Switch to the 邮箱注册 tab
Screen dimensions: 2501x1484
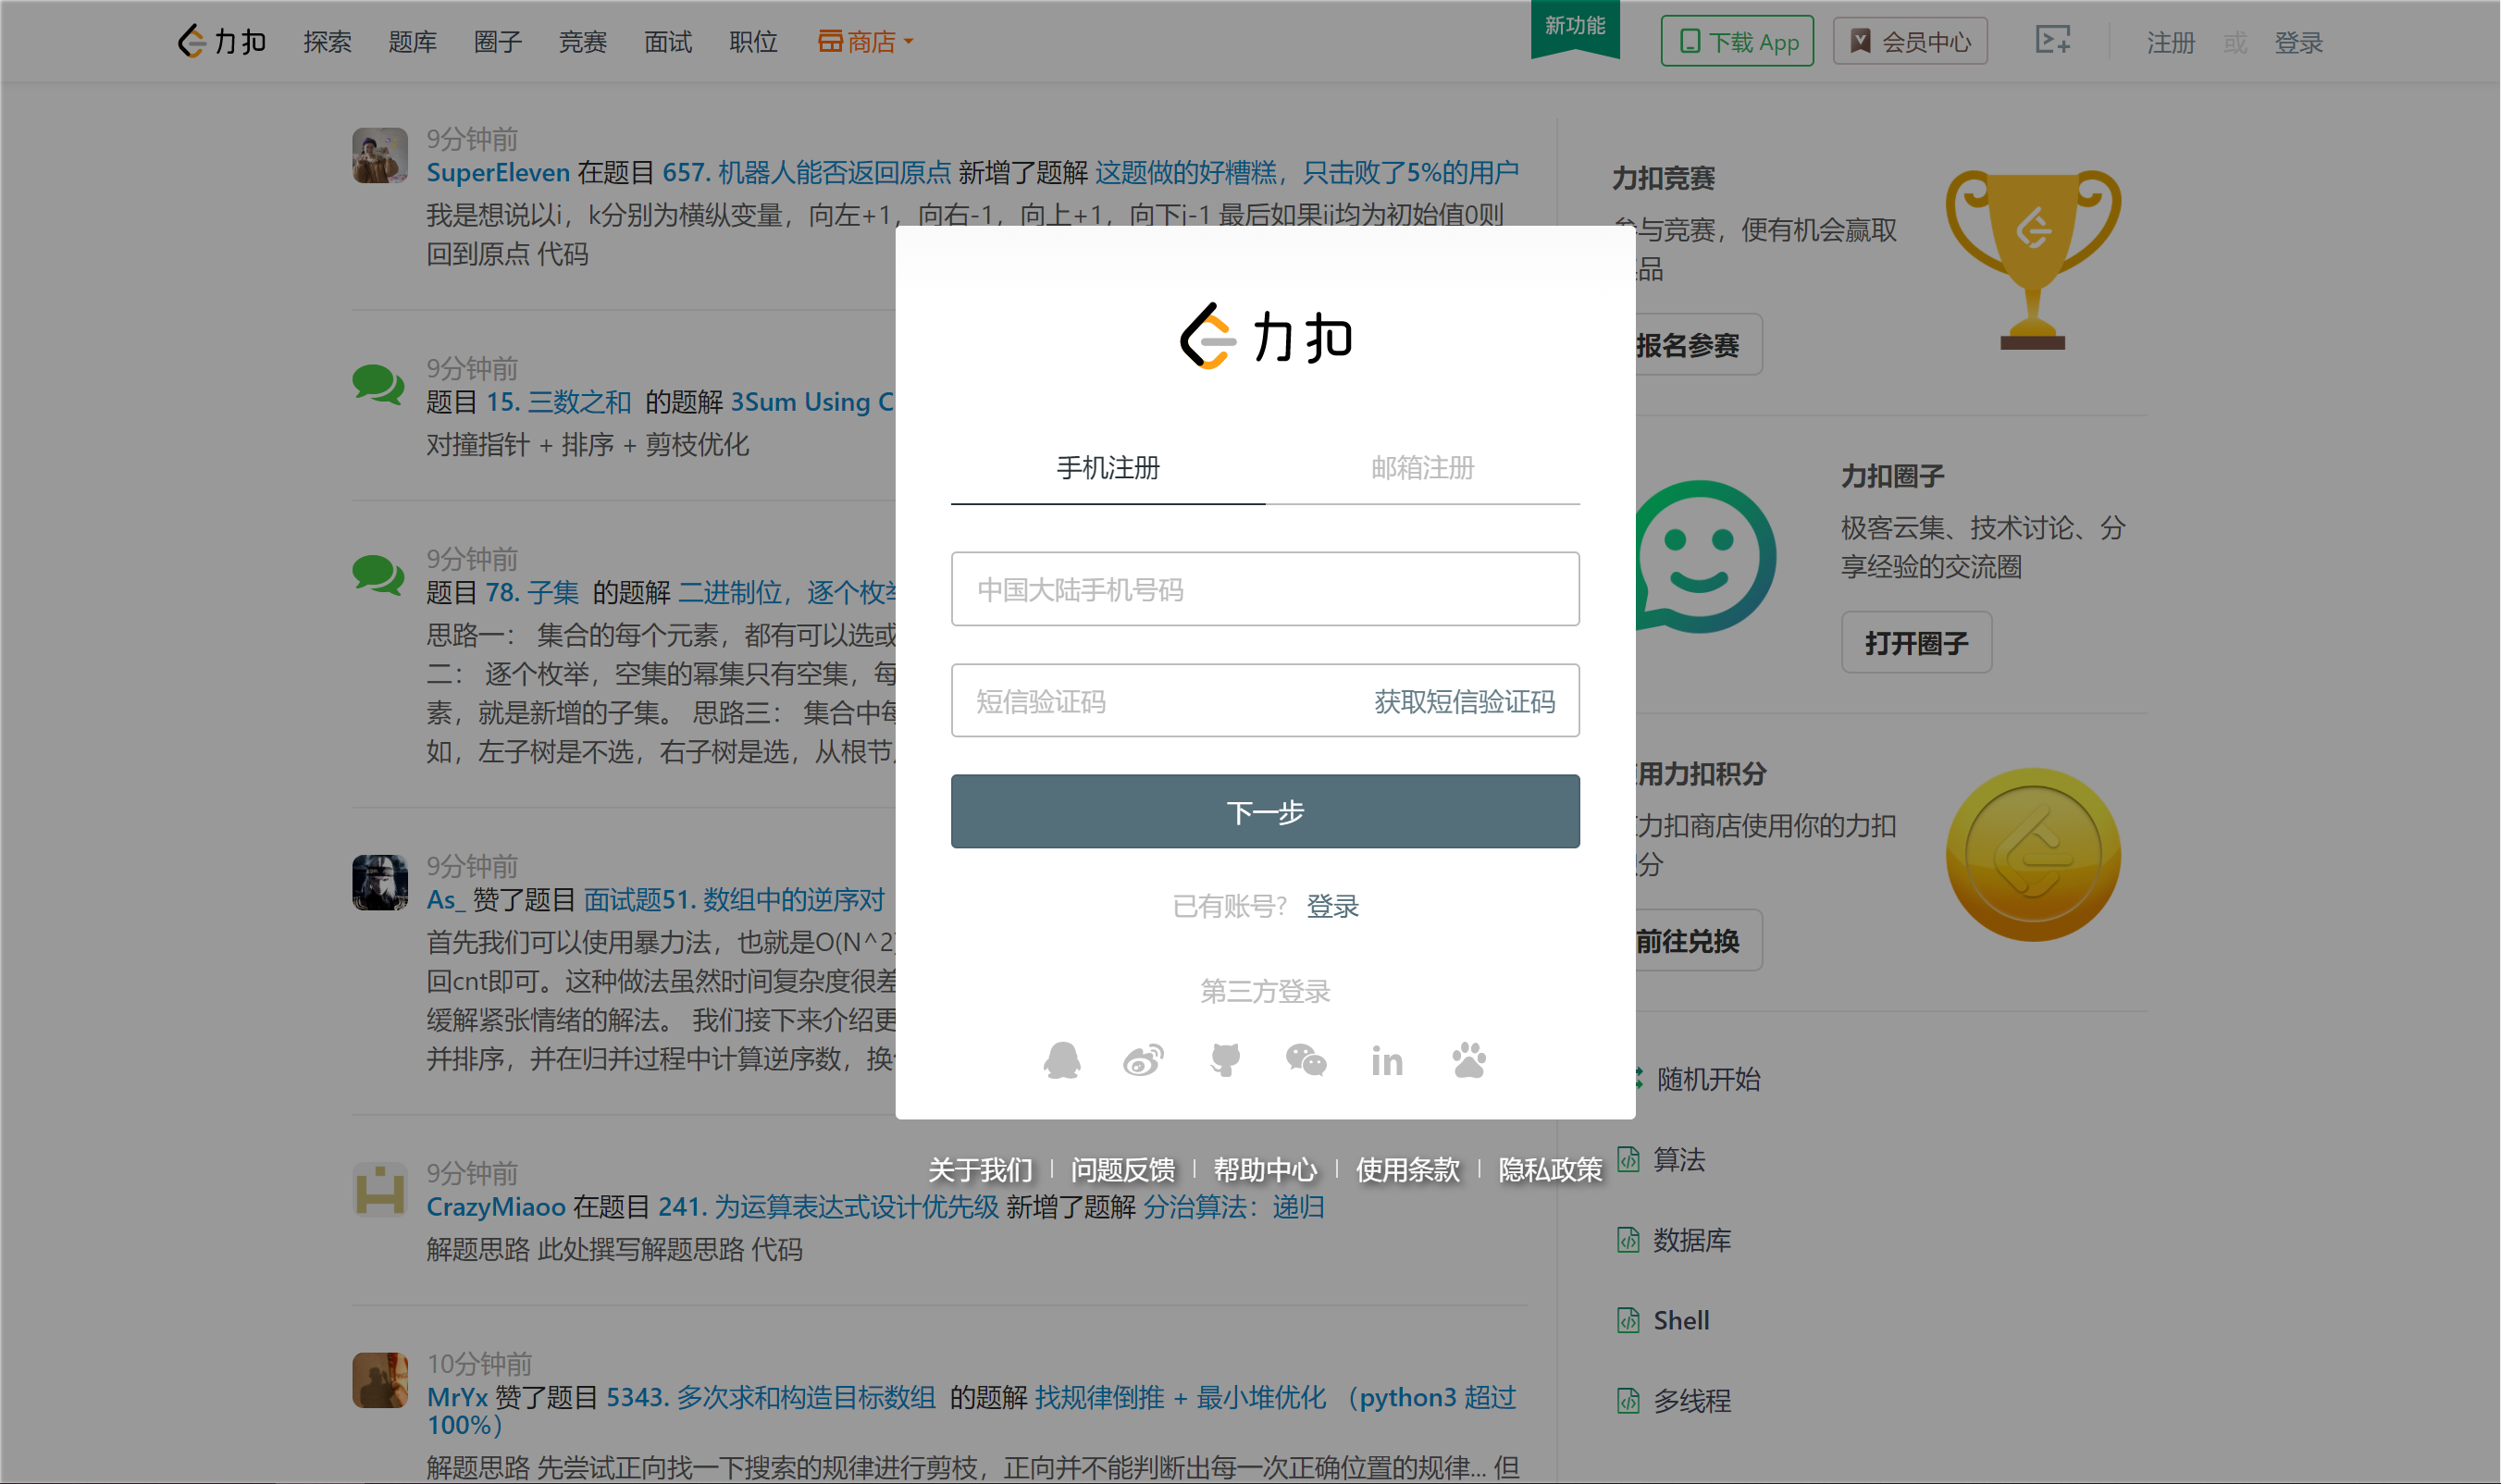click(1421, 468)
